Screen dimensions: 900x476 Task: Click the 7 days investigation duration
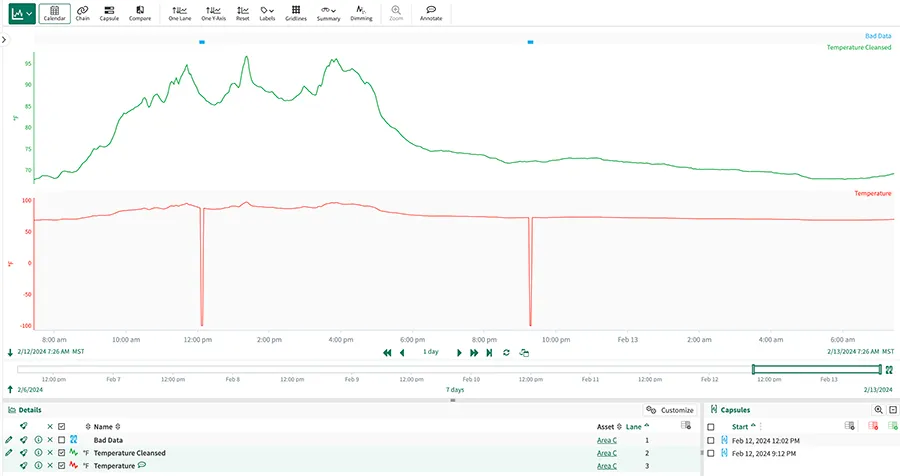[x=455, y=389]
